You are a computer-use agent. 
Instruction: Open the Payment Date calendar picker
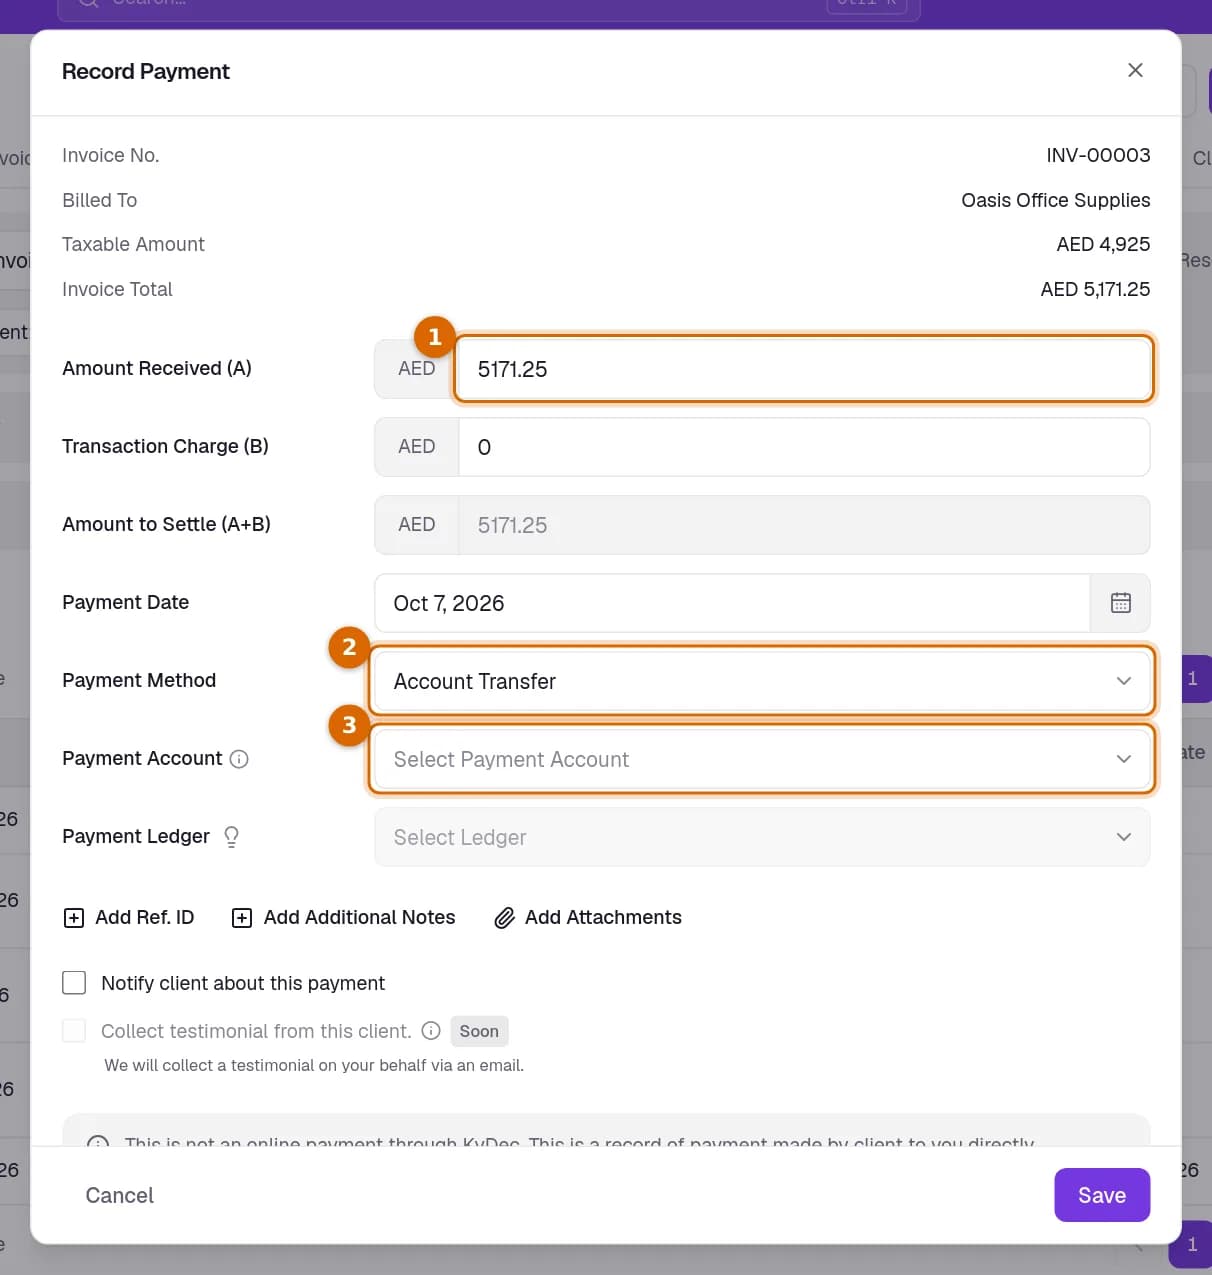point(1120,603)
